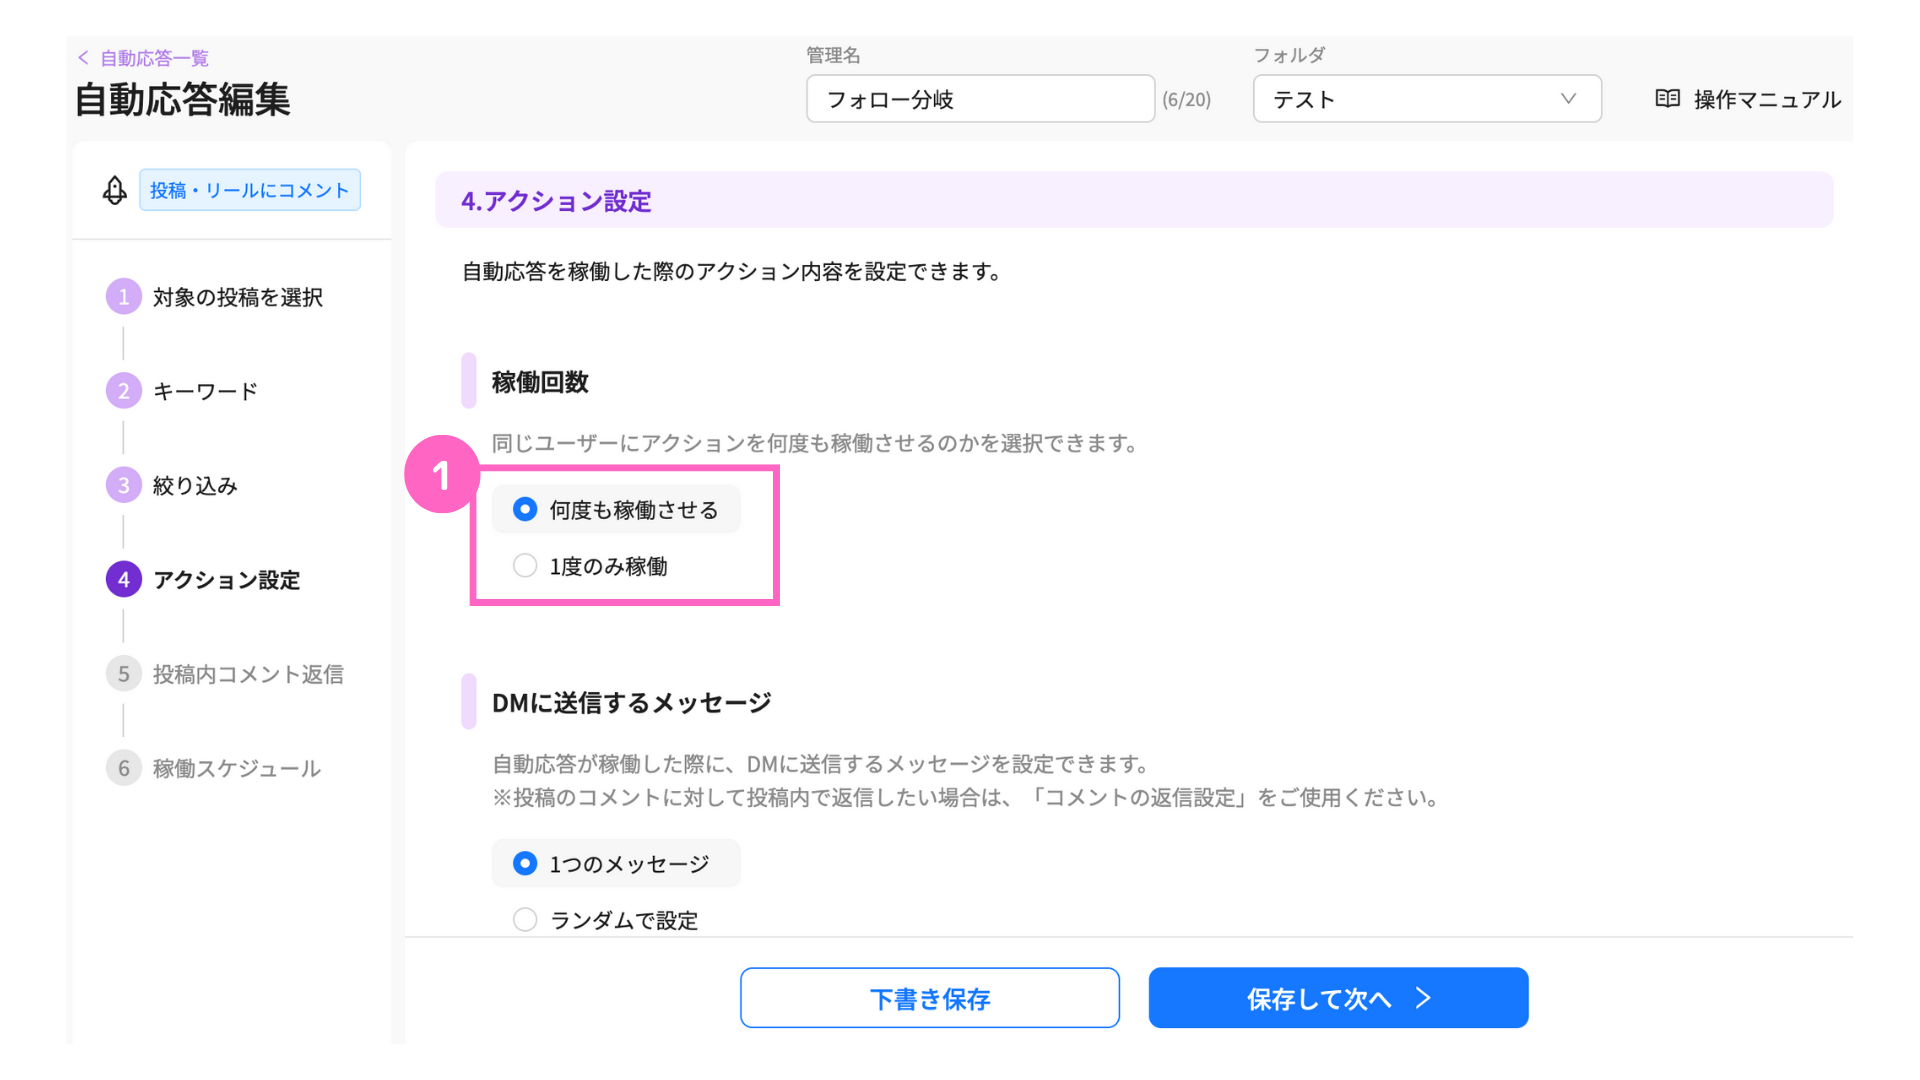Click the rocket icon in sidebar header
Screen dimensions: 1920x1080
115,190
